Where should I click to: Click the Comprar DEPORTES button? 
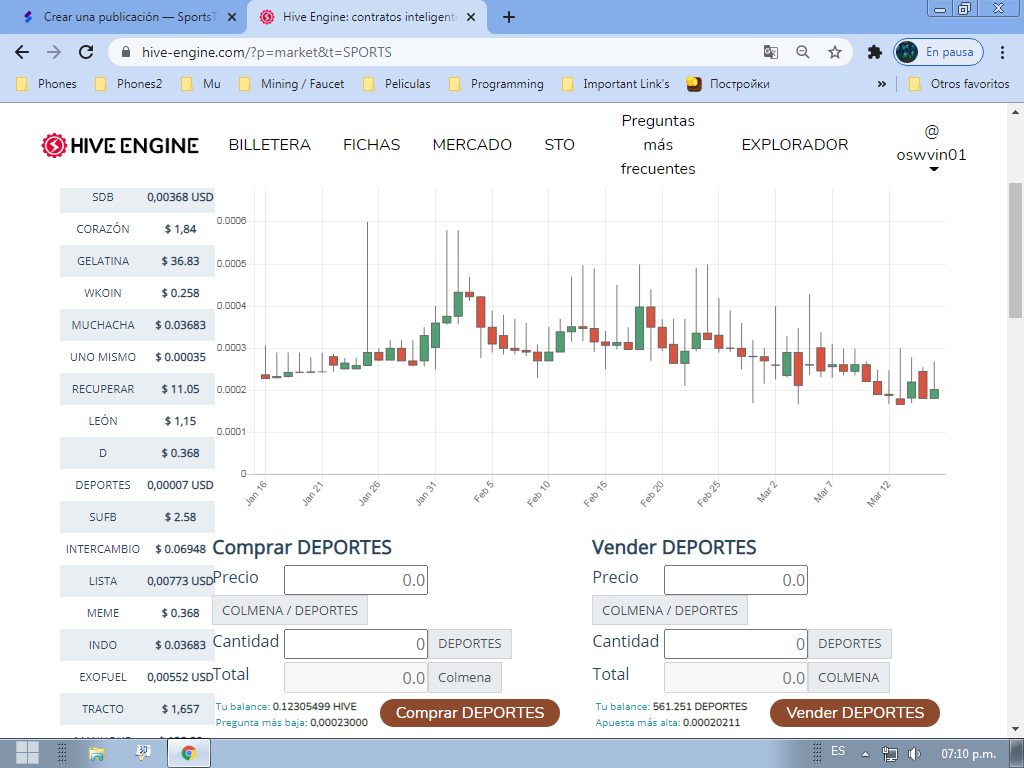(470, 712)
